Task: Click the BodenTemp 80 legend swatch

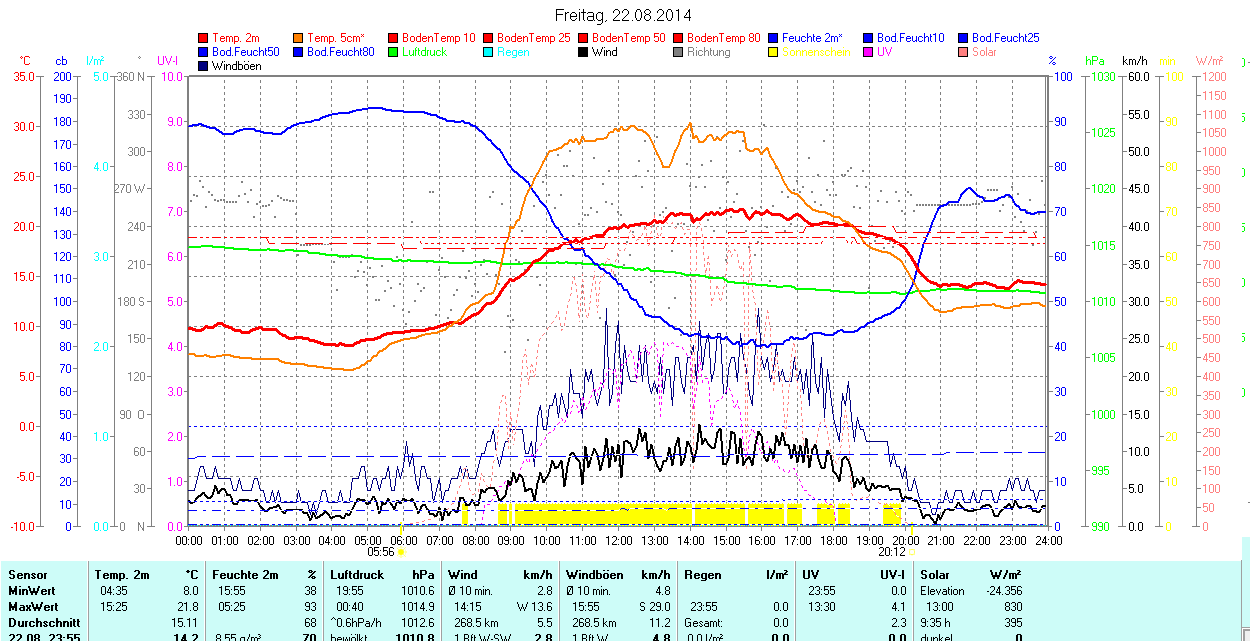Action: click(x=678, y=38)
